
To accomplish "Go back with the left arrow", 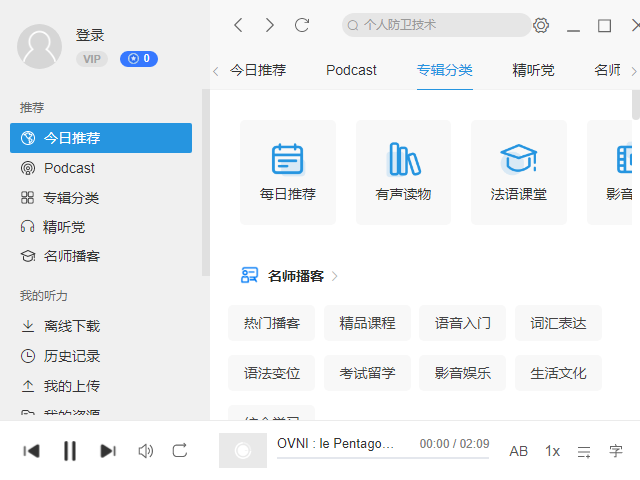I will pyautogui.click(x=238, y=25).
